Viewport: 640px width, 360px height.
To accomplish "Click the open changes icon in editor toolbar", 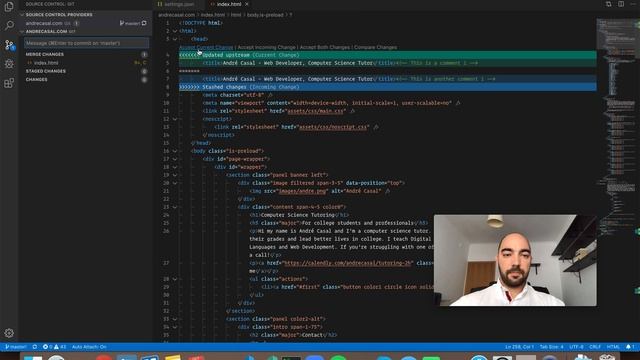I will pos(609,4).
